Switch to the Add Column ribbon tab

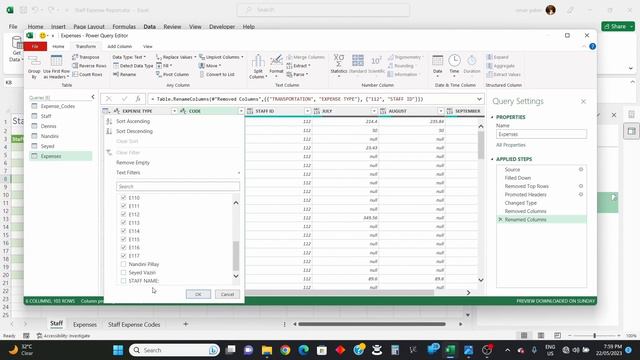coord(119,47)
